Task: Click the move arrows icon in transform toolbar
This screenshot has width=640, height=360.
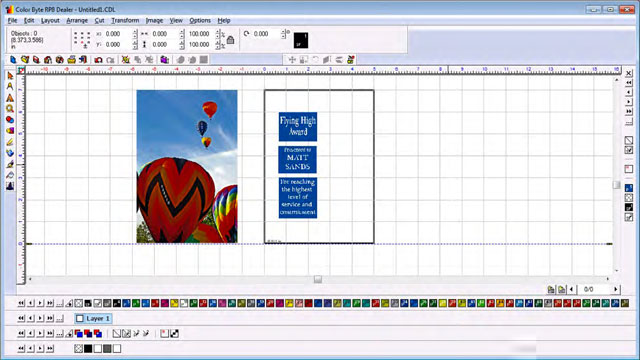Action: (x=292, y=60)
